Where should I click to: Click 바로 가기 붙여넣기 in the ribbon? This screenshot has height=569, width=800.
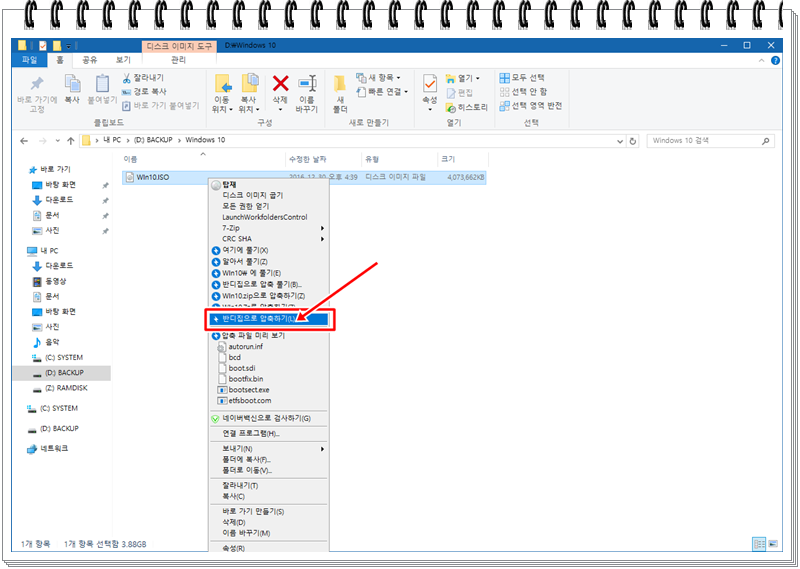tap(161, 106)
